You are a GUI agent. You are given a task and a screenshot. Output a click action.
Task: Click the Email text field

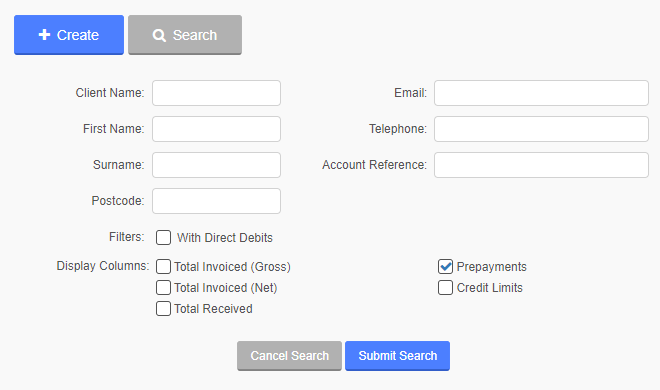coord(541,93)
